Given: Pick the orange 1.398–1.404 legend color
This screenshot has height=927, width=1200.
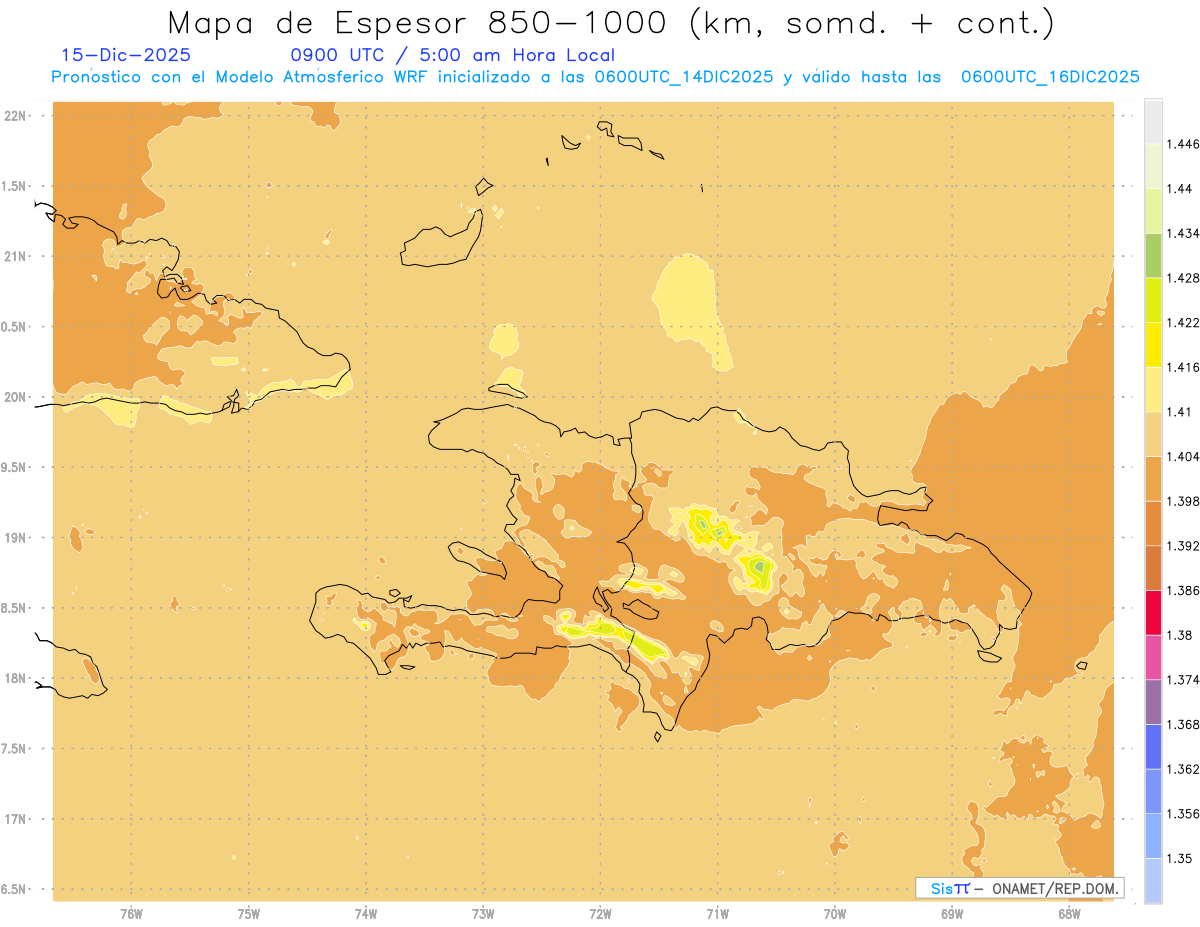Looking at the screenshot, I should click(1153, 478).
